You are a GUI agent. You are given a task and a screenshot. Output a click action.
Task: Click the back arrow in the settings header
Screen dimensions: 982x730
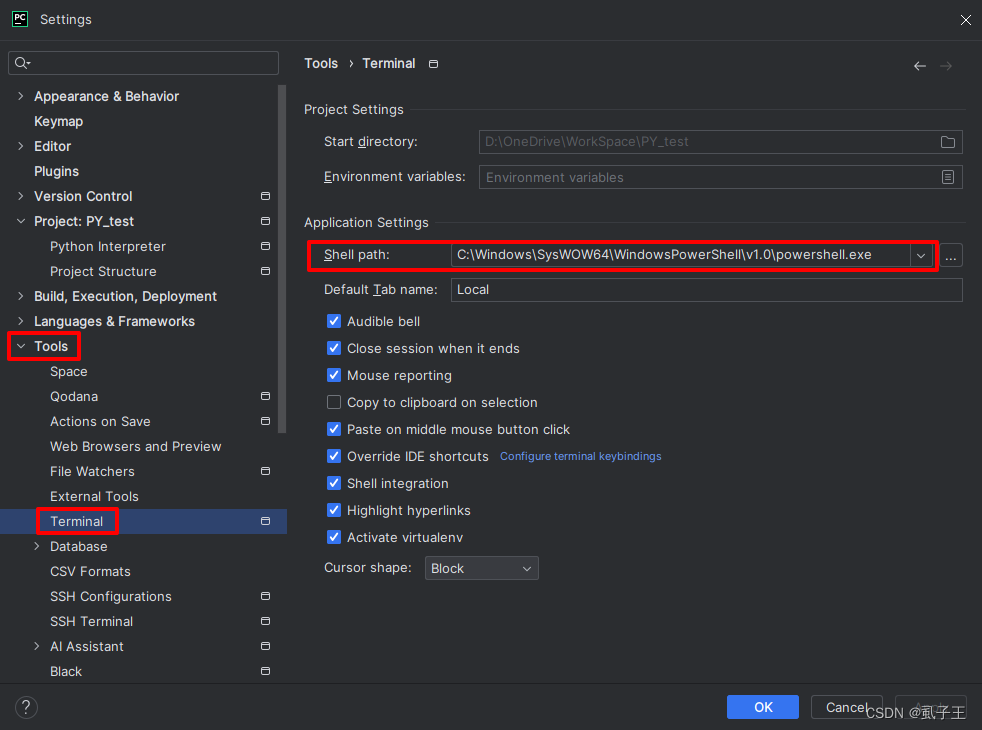pyautogui.click(x=919, y=65)
